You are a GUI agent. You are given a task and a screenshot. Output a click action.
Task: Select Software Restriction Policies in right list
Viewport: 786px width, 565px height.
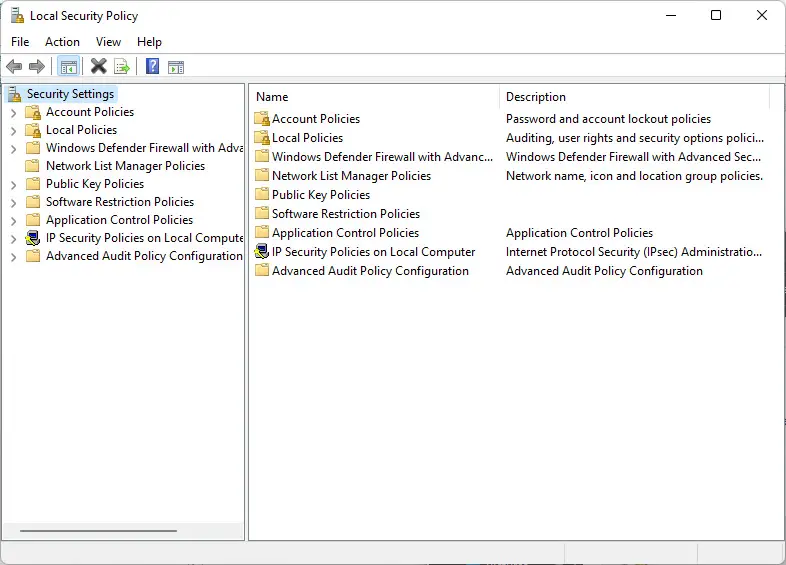click(x=345, y=214)
